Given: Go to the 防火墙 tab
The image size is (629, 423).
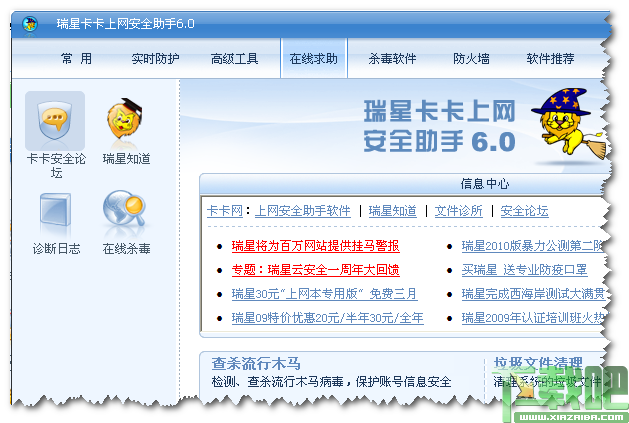Looking at the screenshot, I should [471, 59].
